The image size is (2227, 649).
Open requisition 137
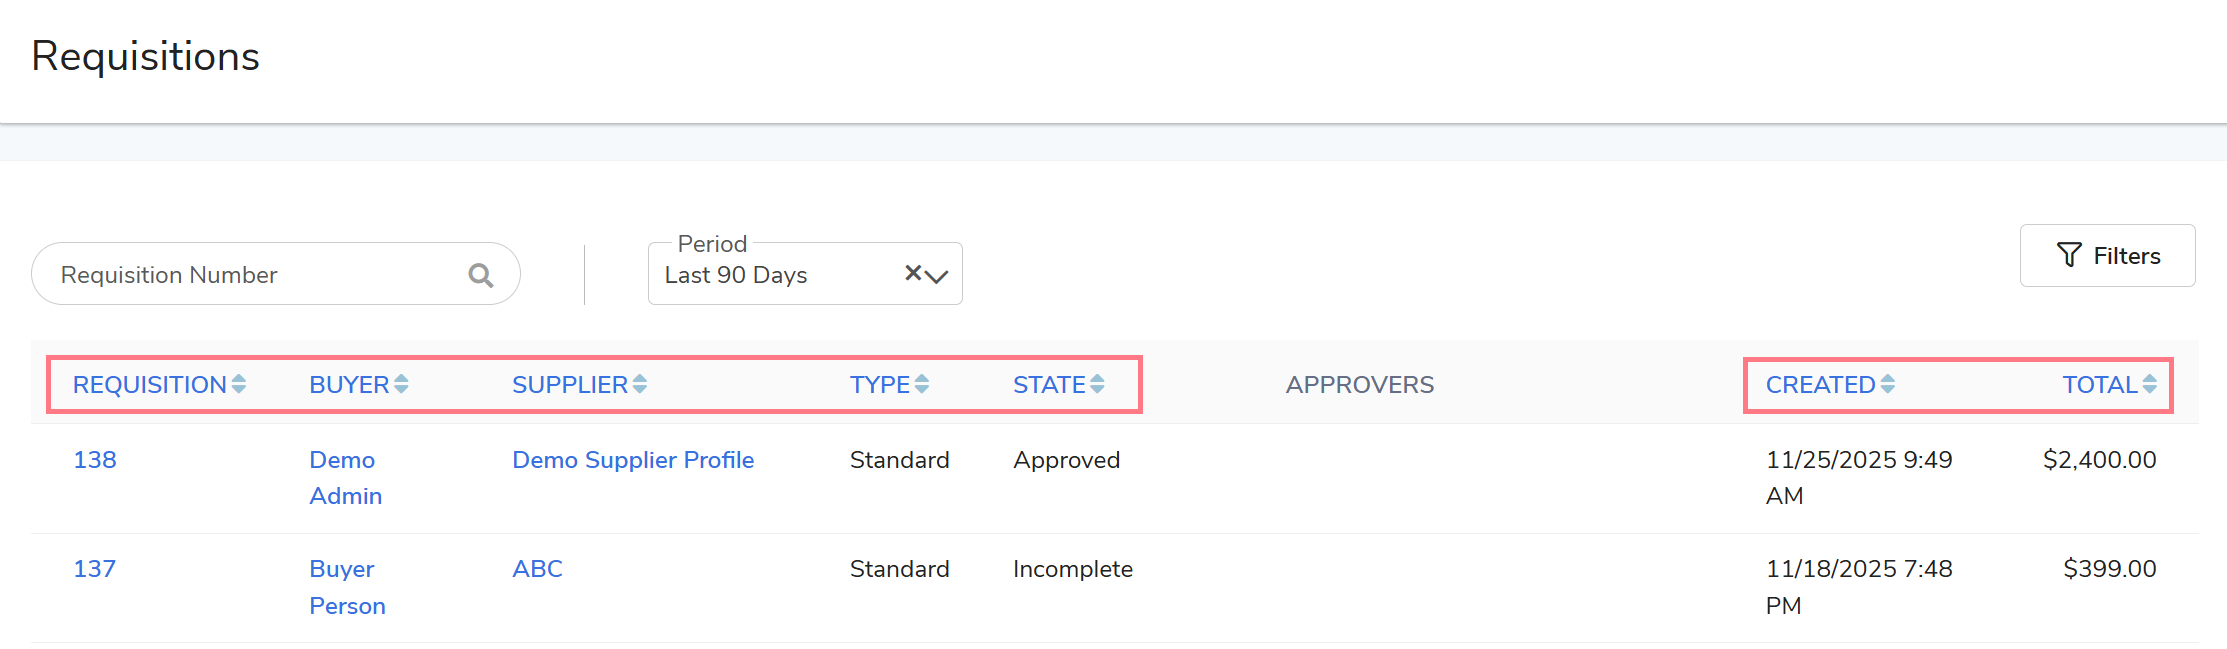(x=95, y=569)
